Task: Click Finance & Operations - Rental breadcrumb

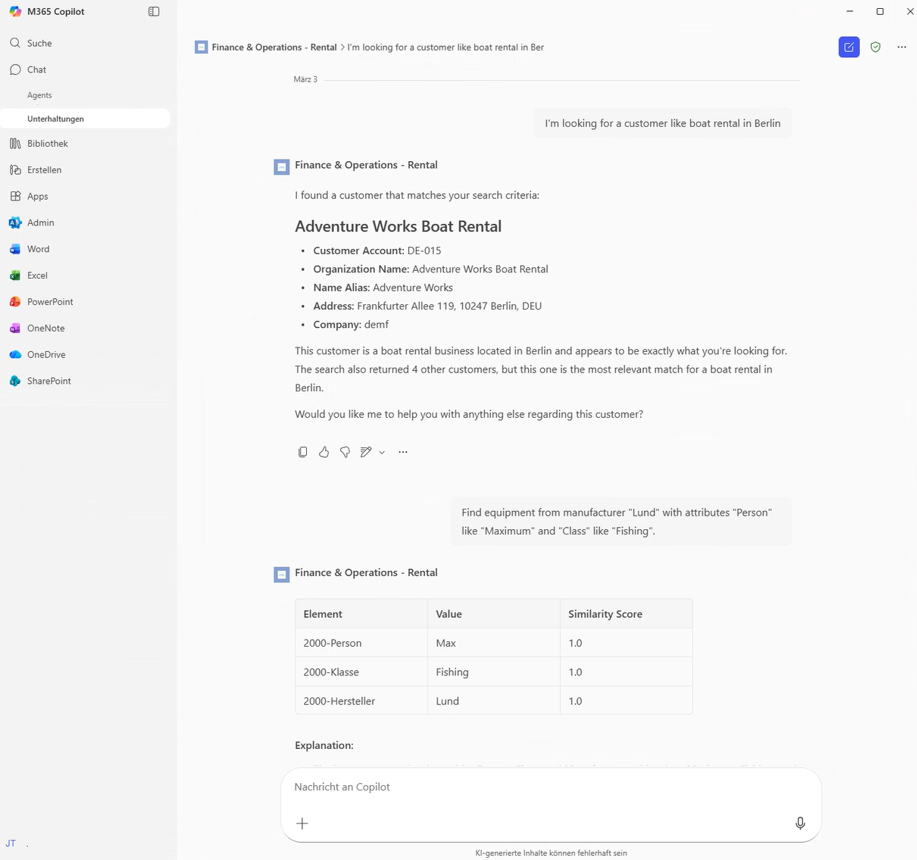Action: click(273, 47)
